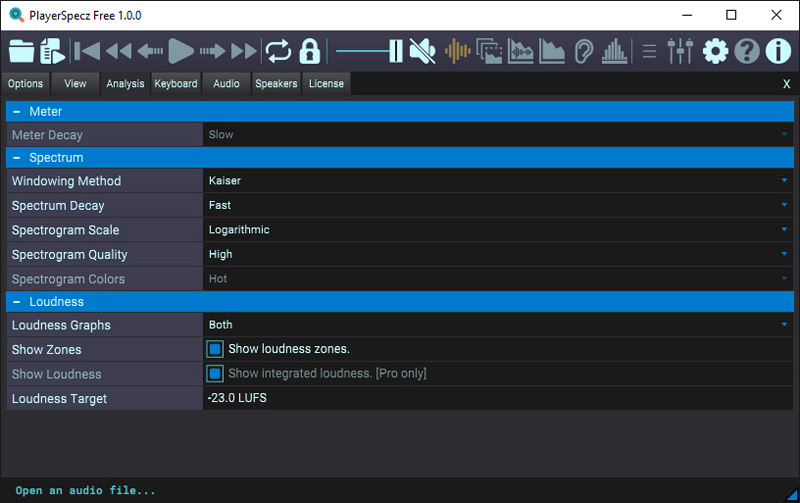The height and width of the screenshot is (503, 800).
Task: Click the Loudness Target value field
Action: [497, 398]
